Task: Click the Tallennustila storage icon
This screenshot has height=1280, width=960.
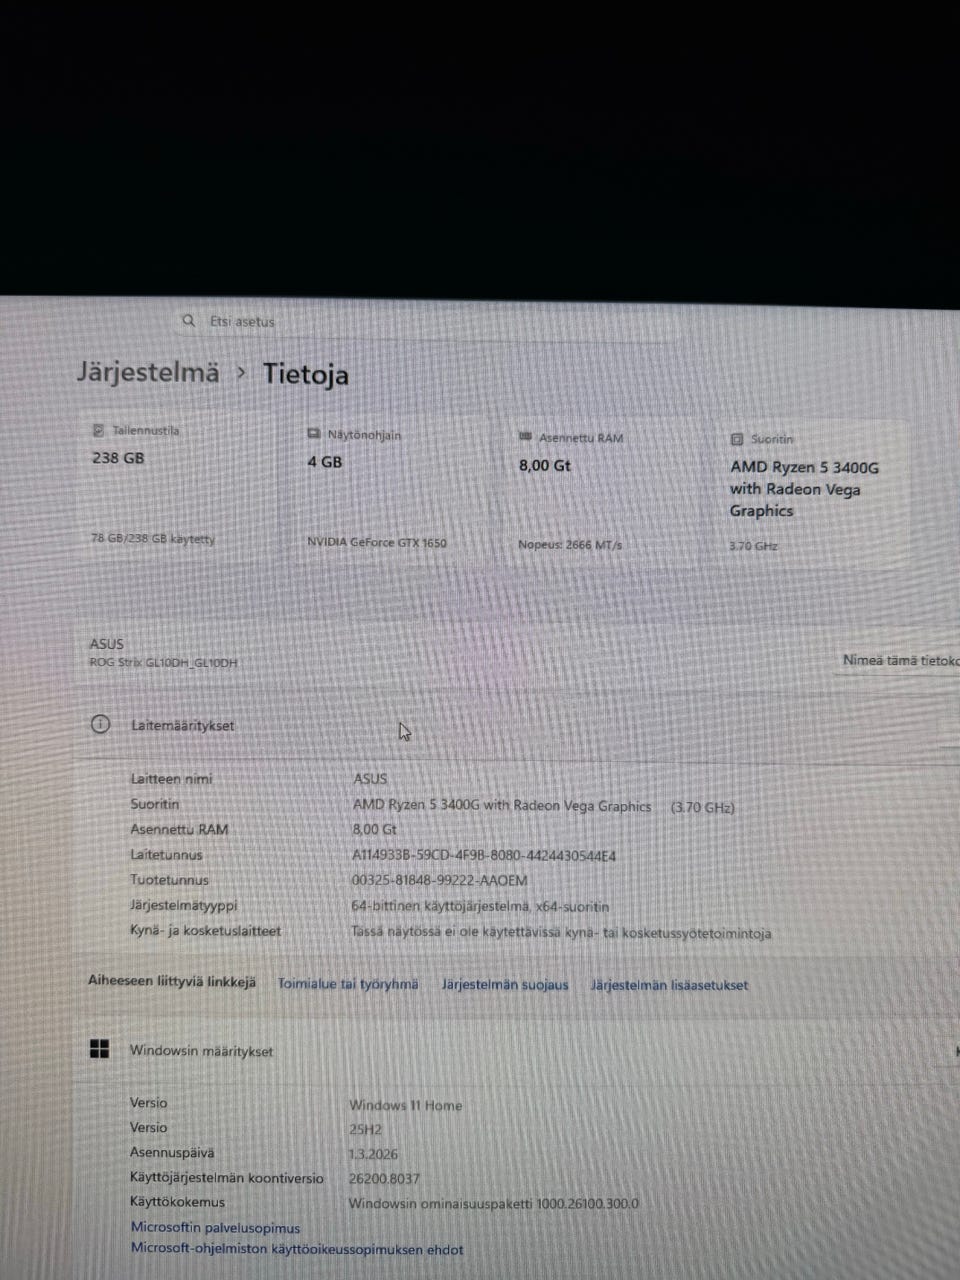Action: tap(98, 430)
